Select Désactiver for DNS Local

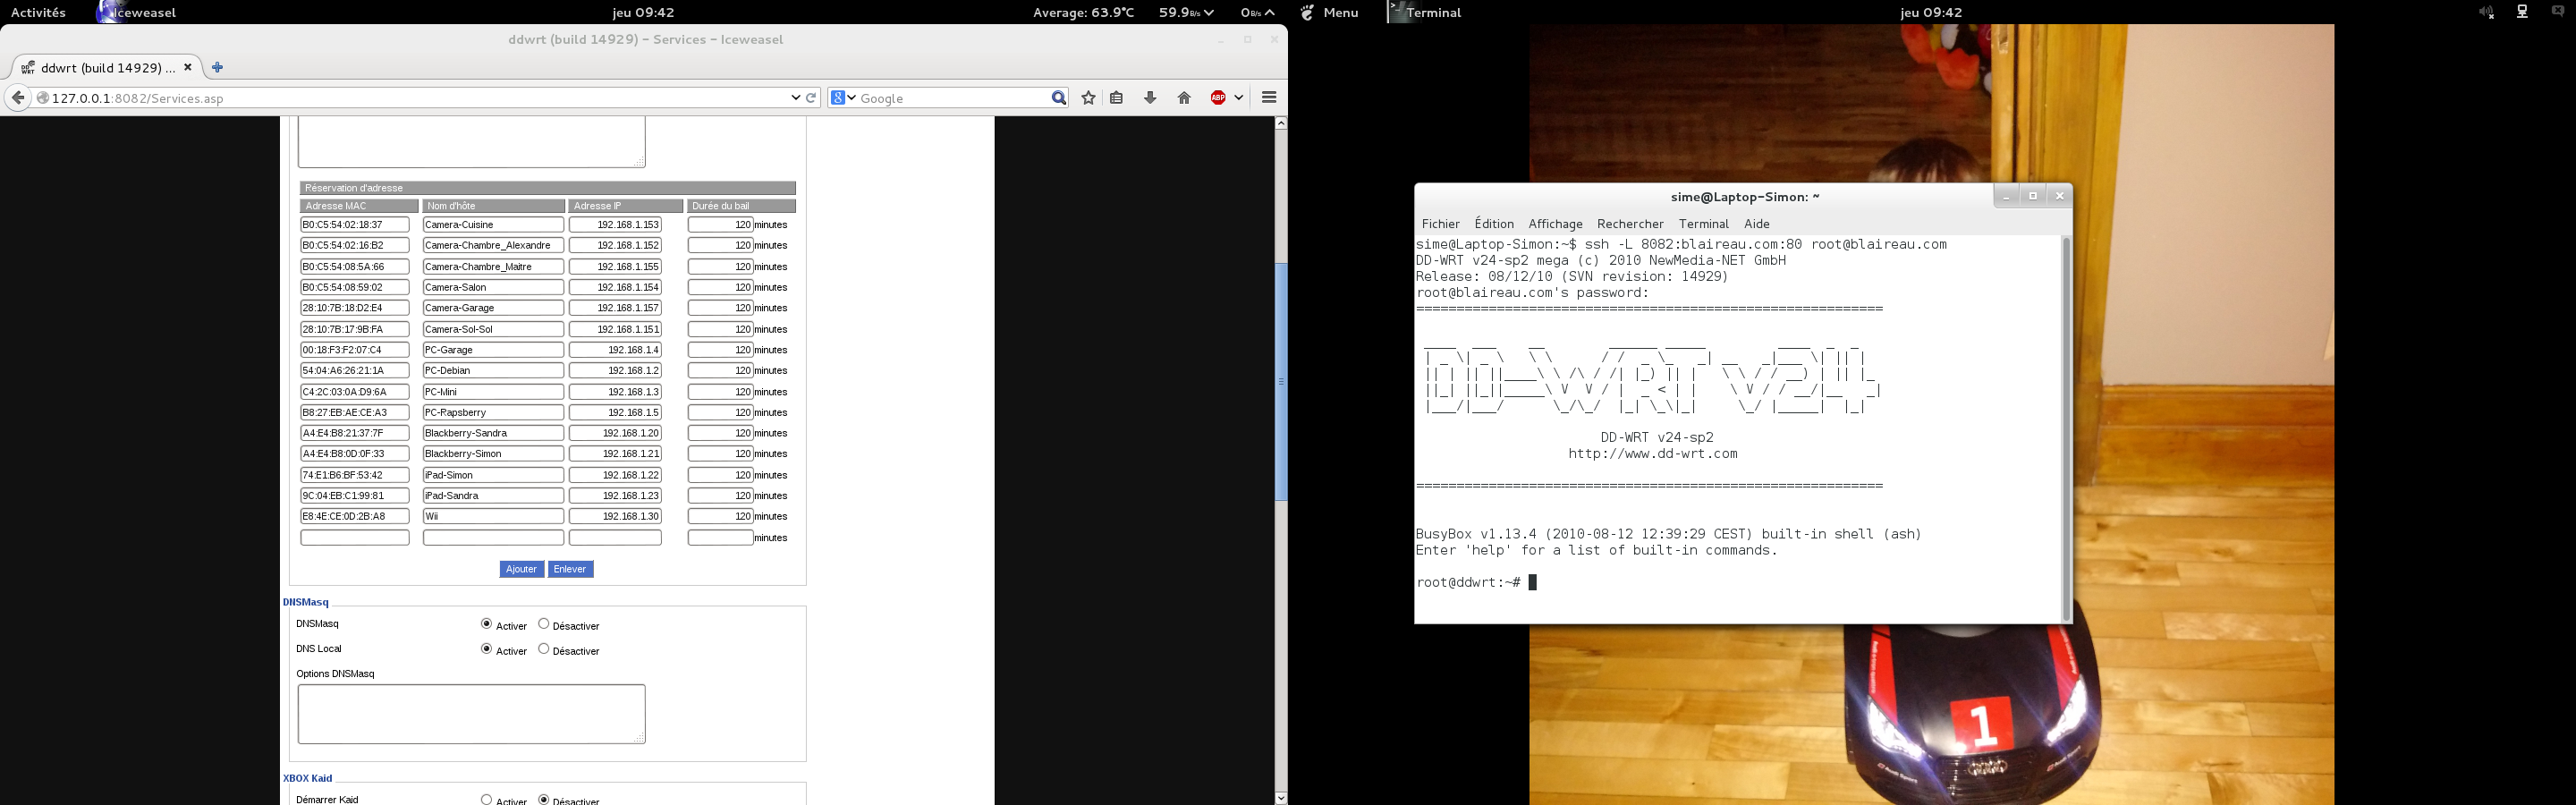544,649
